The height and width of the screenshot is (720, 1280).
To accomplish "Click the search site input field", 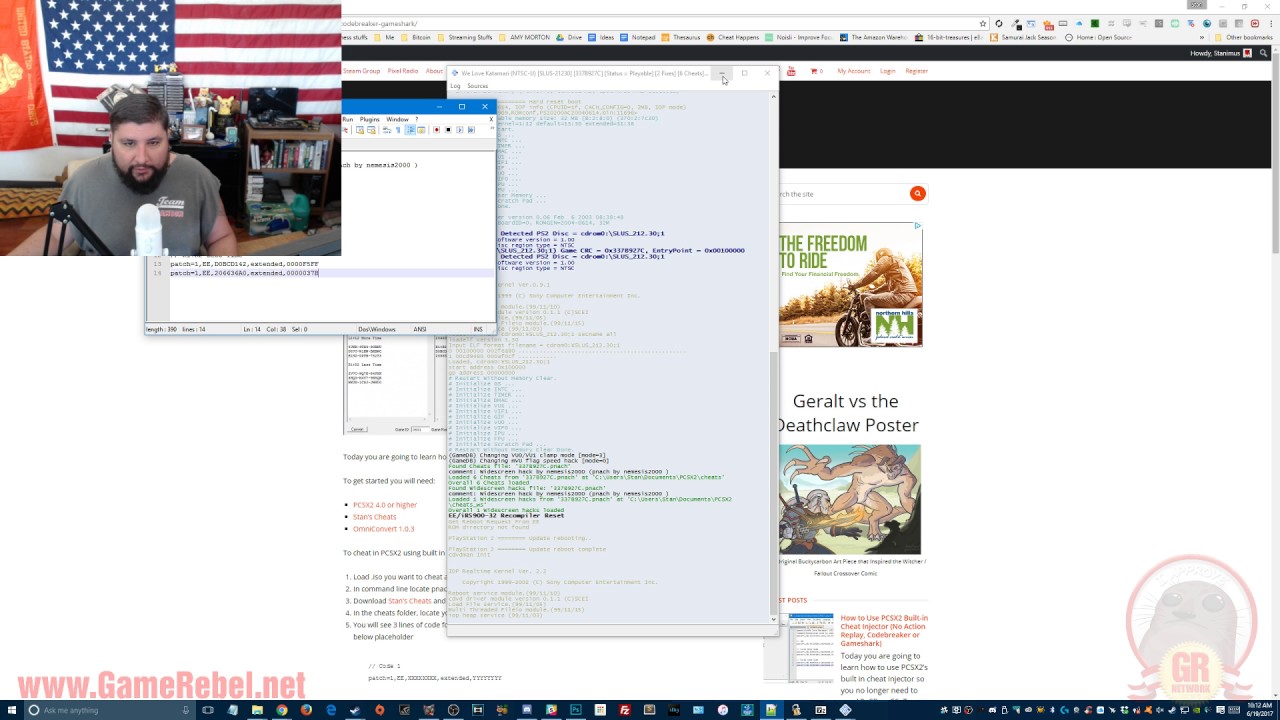I will click(x=843, y=194).
